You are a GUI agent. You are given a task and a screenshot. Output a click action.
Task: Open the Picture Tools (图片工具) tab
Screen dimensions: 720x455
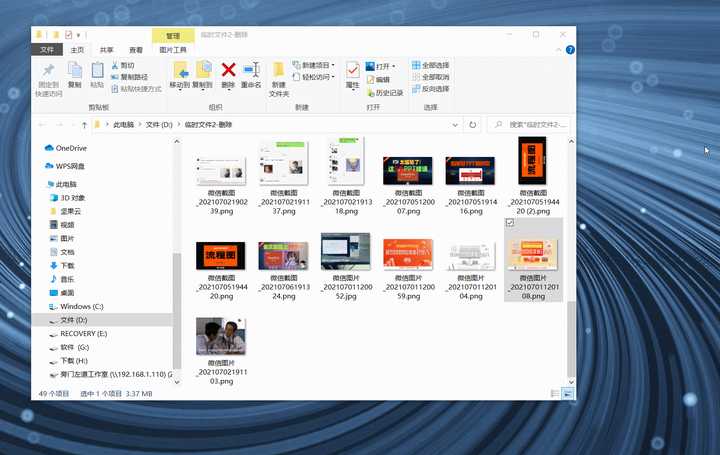173,50
